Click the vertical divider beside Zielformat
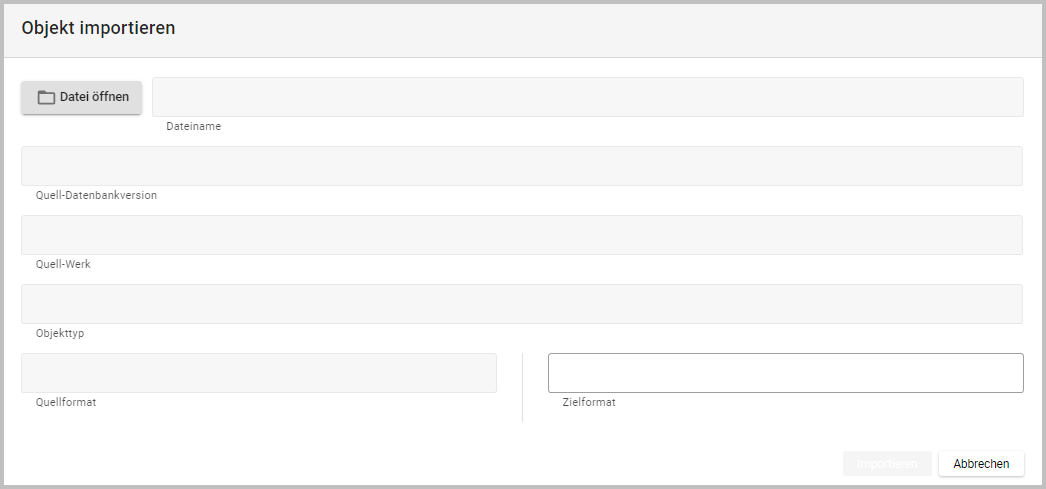 click(522, 387)
